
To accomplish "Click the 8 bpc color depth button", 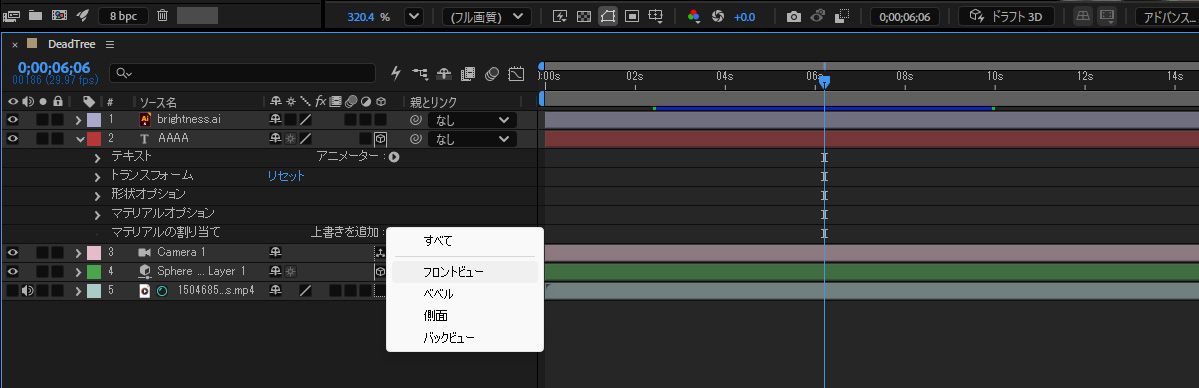I will [123, 16].
